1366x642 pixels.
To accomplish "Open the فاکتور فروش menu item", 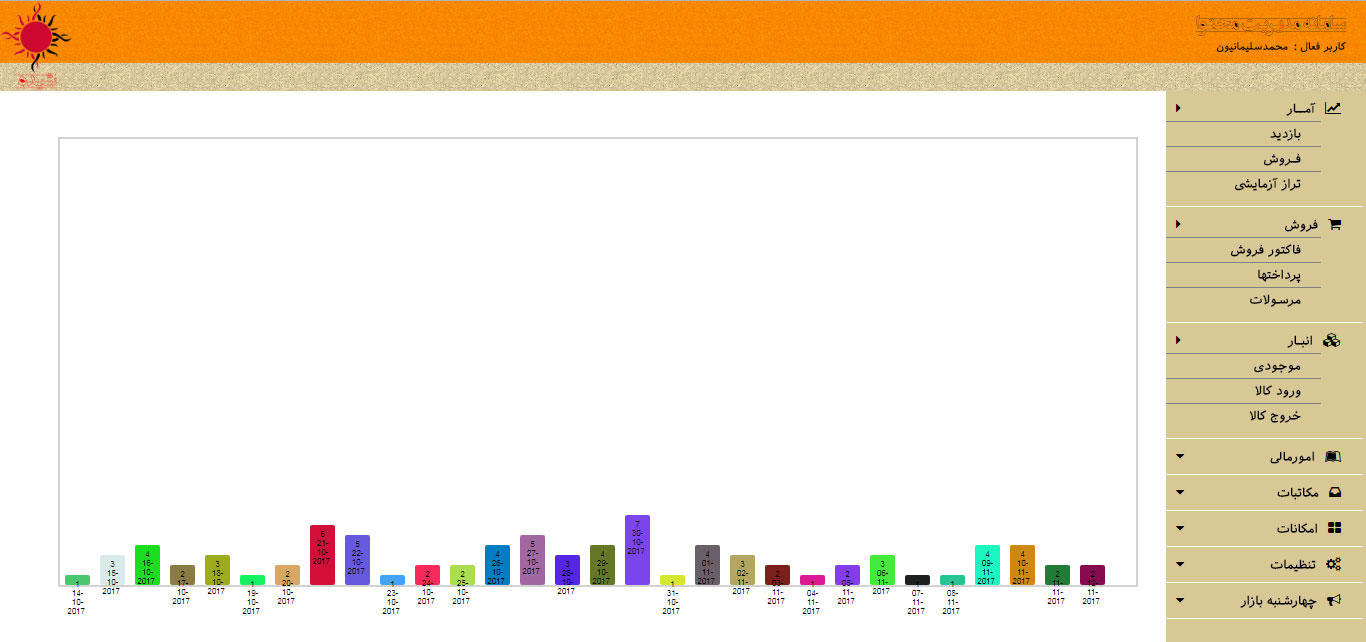I will 1265,250.
